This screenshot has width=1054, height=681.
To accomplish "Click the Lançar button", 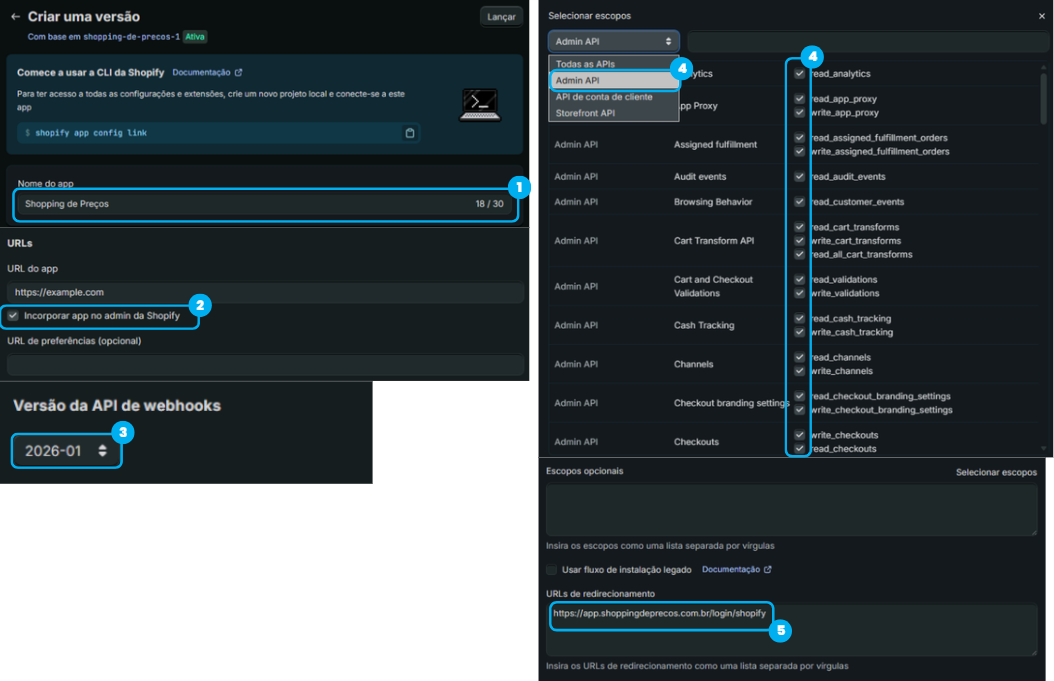I will pos(501,17).
